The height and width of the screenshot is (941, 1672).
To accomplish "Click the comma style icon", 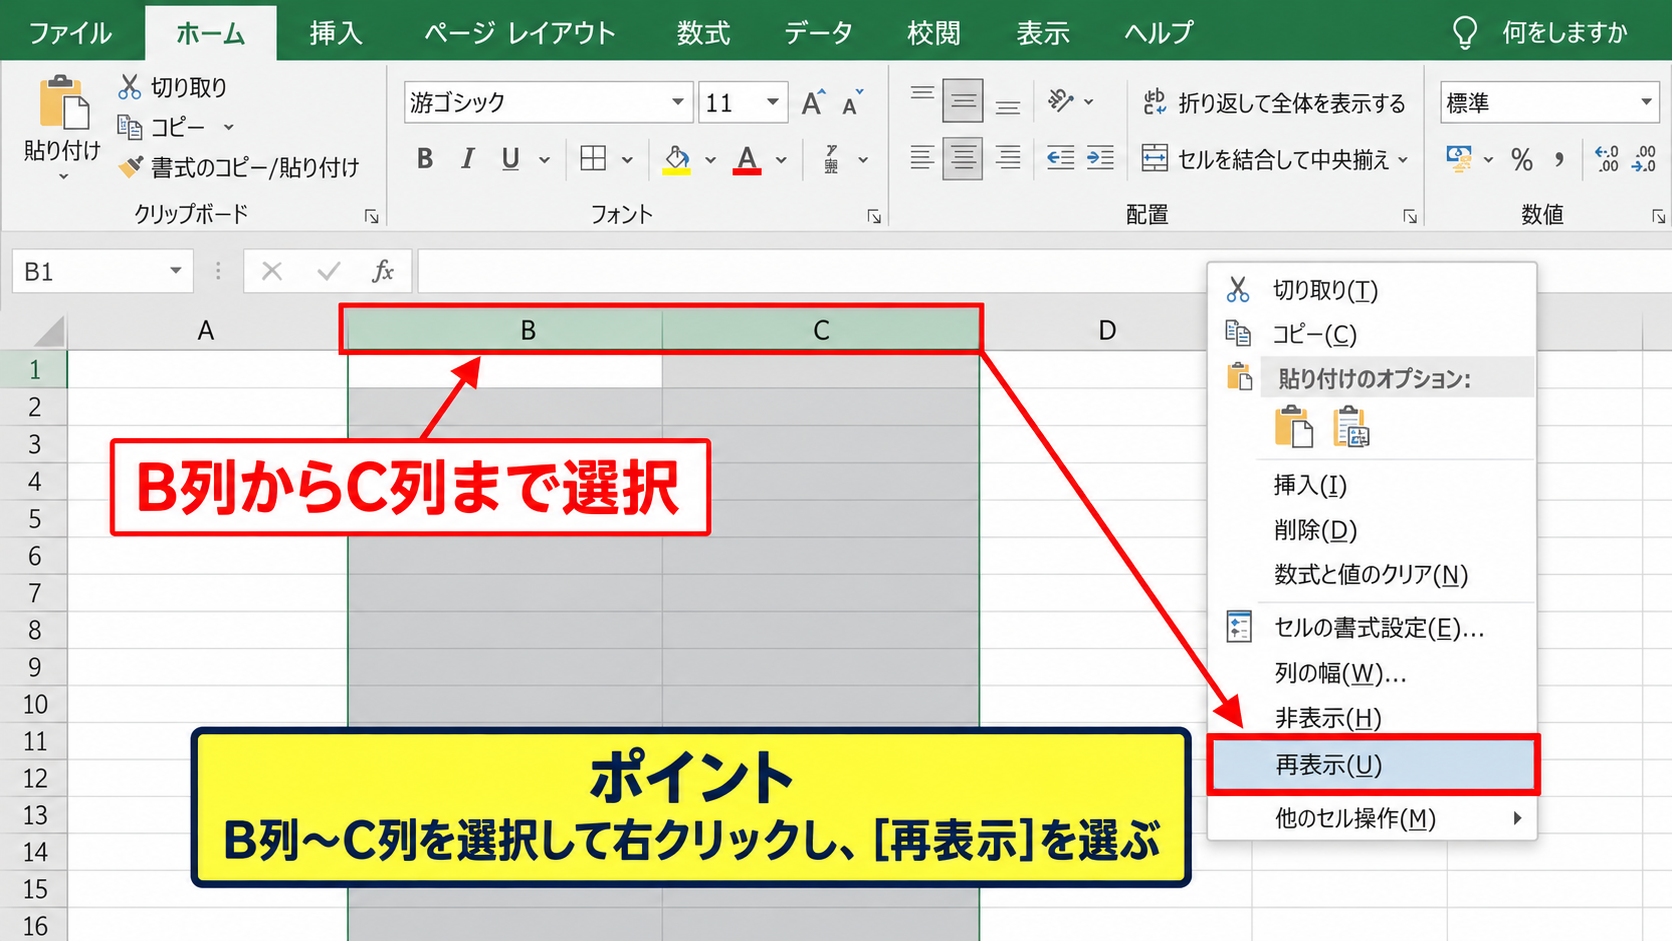I will point(1559,159).
